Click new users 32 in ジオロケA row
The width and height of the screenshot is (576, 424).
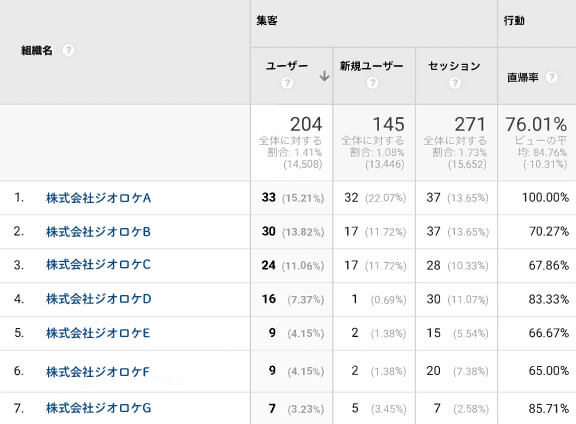351,198
